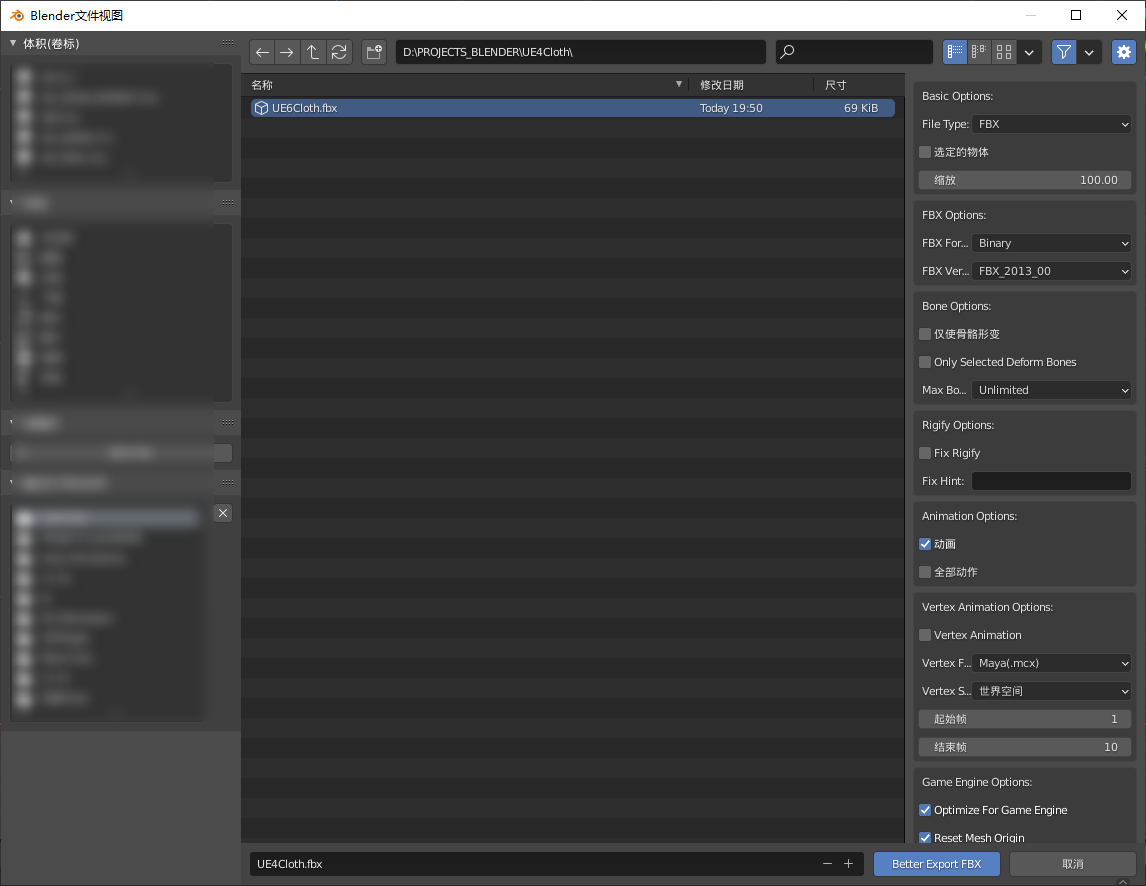Viewport: 1146px width, 886px height.
Task: Enable 全部动作 checkbox
Action: point(925,572)
